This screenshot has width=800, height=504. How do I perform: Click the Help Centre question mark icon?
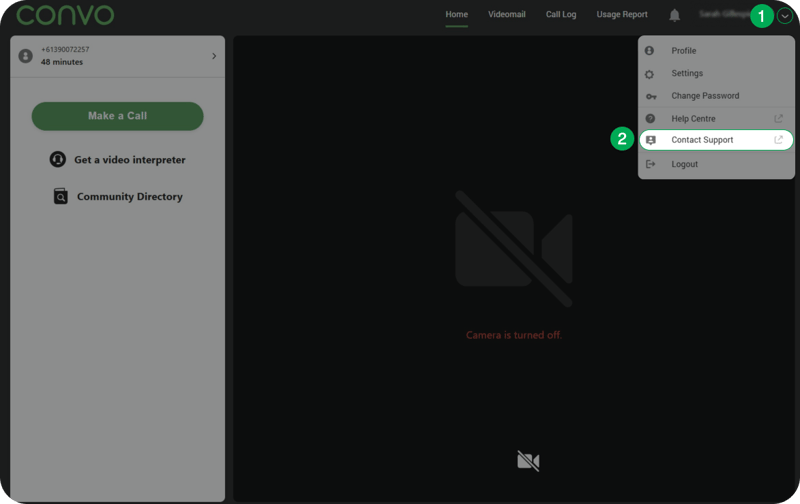[x=650, y=118]
